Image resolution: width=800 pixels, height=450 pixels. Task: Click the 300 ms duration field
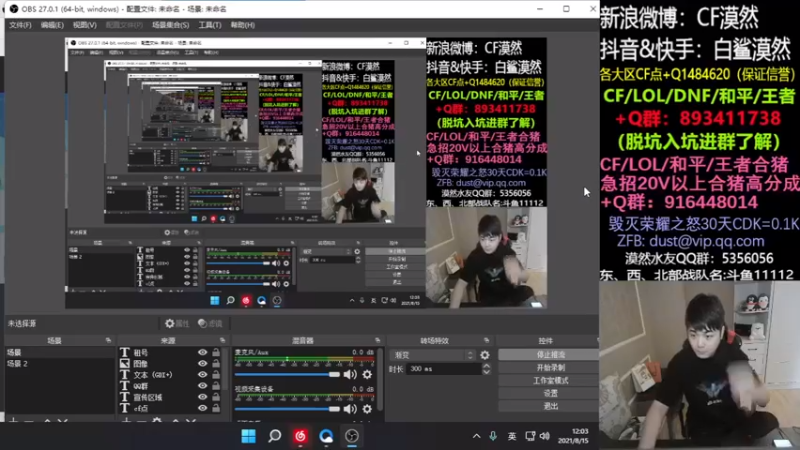tap(443, 369)
